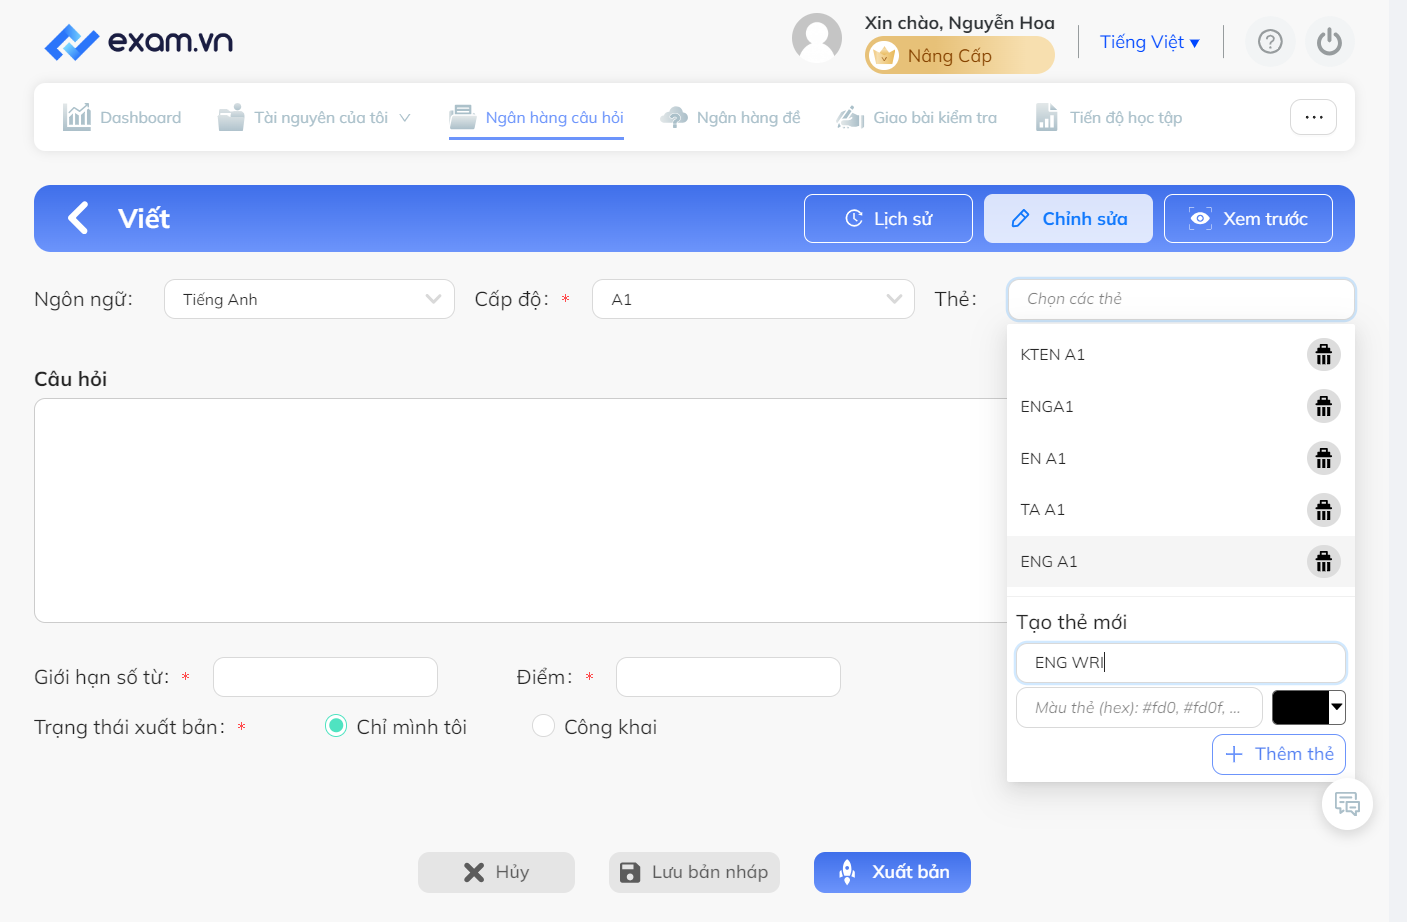Open the Ngôn ngữ Tiếng Anh dropdown
The image size is (1407, 922).
pos(309,299)
